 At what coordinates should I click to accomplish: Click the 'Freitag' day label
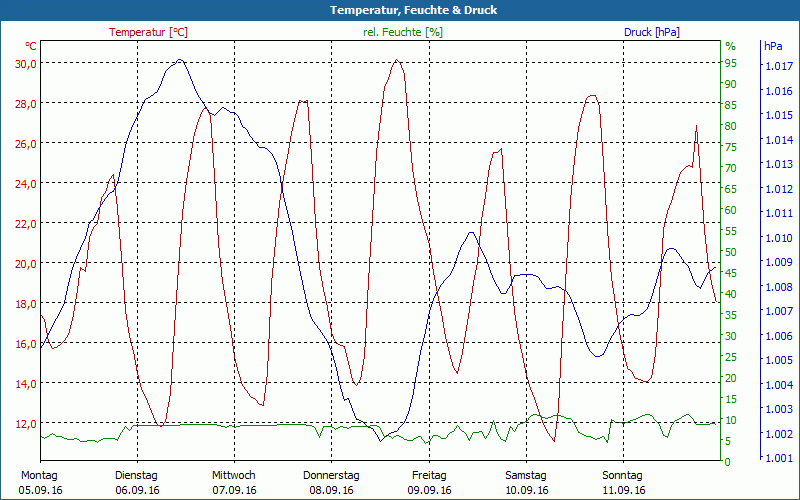pos(429,475)
